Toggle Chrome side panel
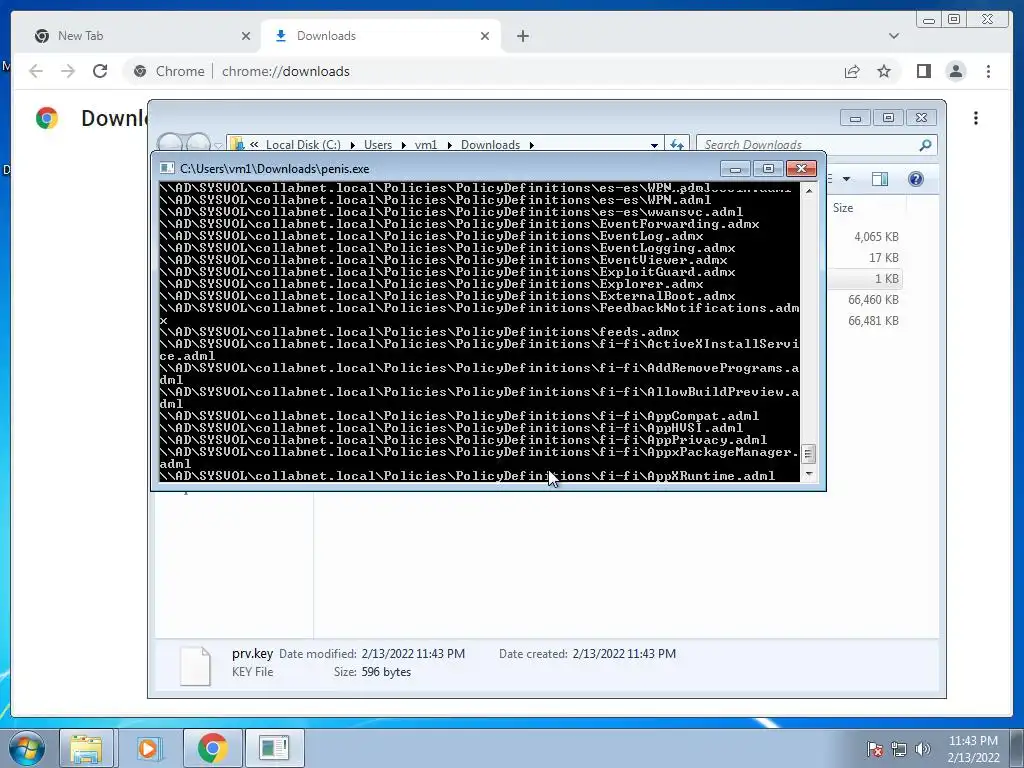 click(923, 71)
